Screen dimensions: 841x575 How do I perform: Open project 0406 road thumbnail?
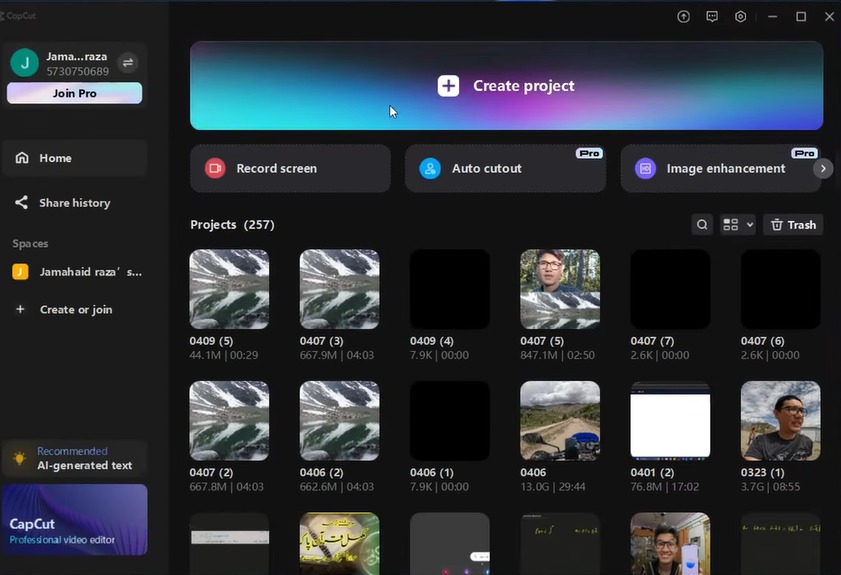(x=560, y=421)
